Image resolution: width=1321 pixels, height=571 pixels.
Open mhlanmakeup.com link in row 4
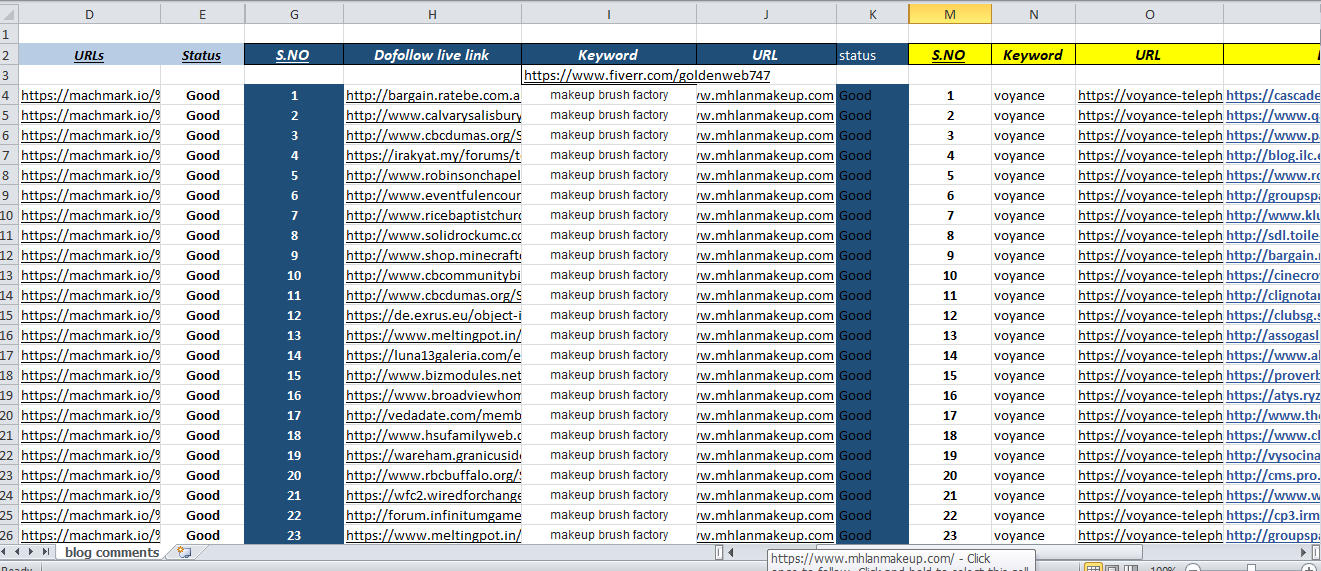coord(766,95)
